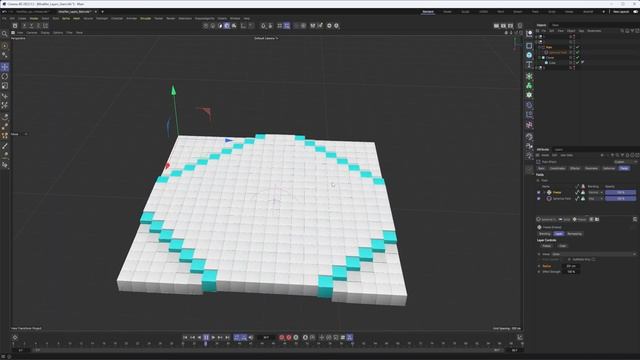Click the timeline playhead marker
Image resolution: width=640 pixels, height=360 pixels.
(x=206, y=344)
